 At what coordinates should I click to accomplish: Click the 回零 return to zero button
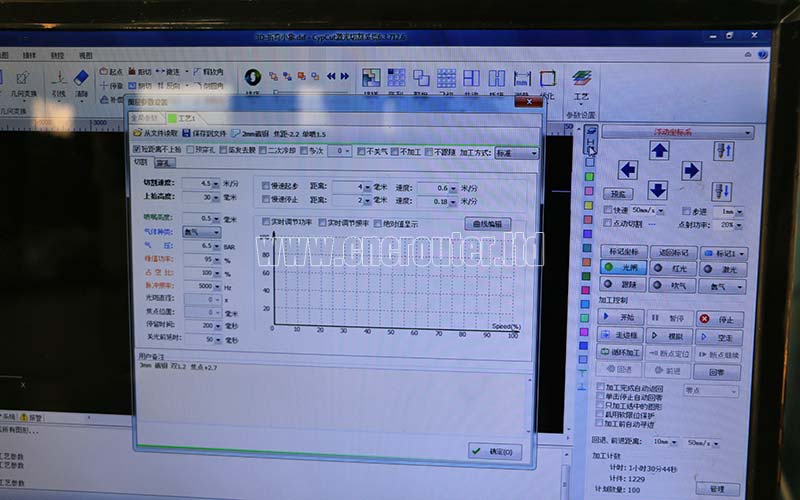pyautogui.click(x=717, y=372)
